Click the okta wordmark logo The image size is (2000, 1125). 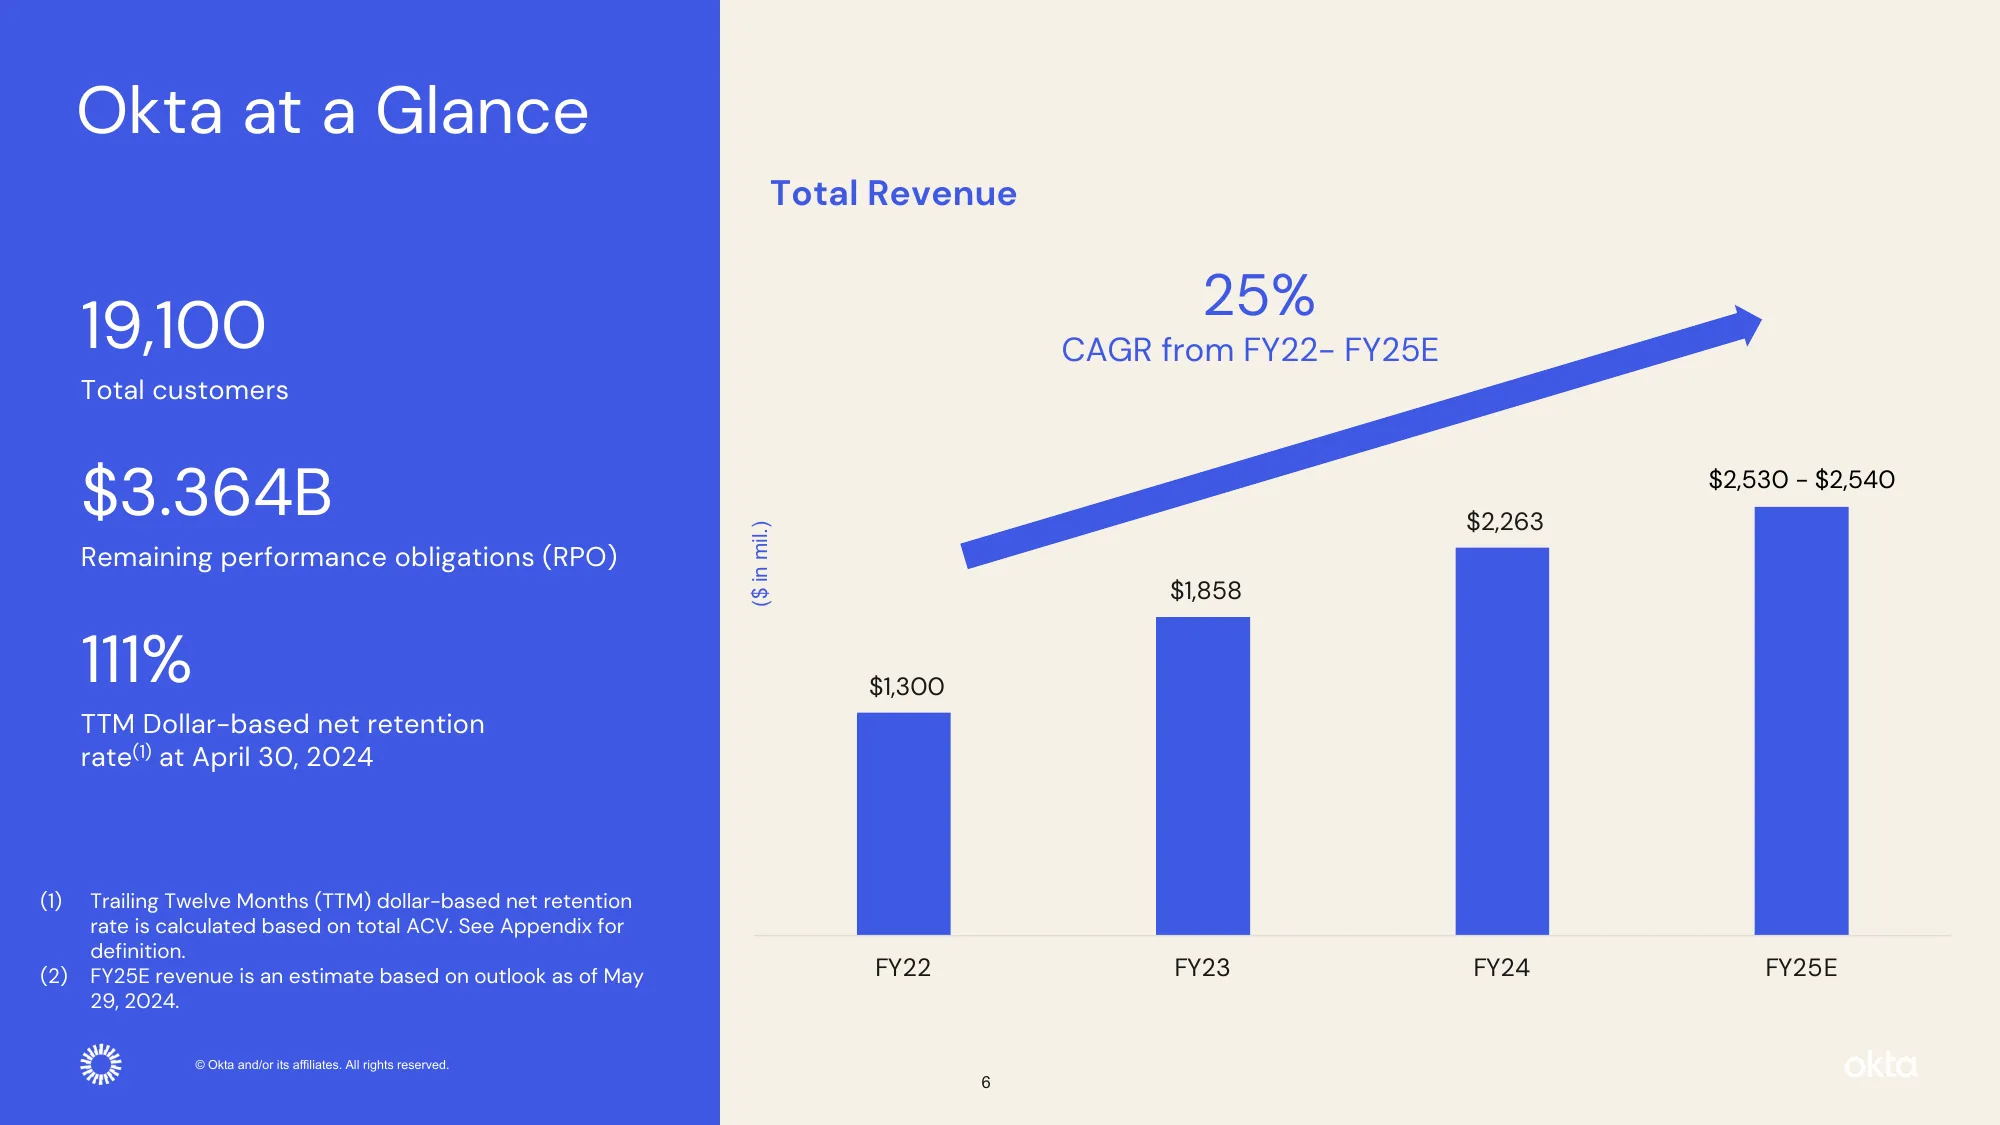(1880, 1065)
